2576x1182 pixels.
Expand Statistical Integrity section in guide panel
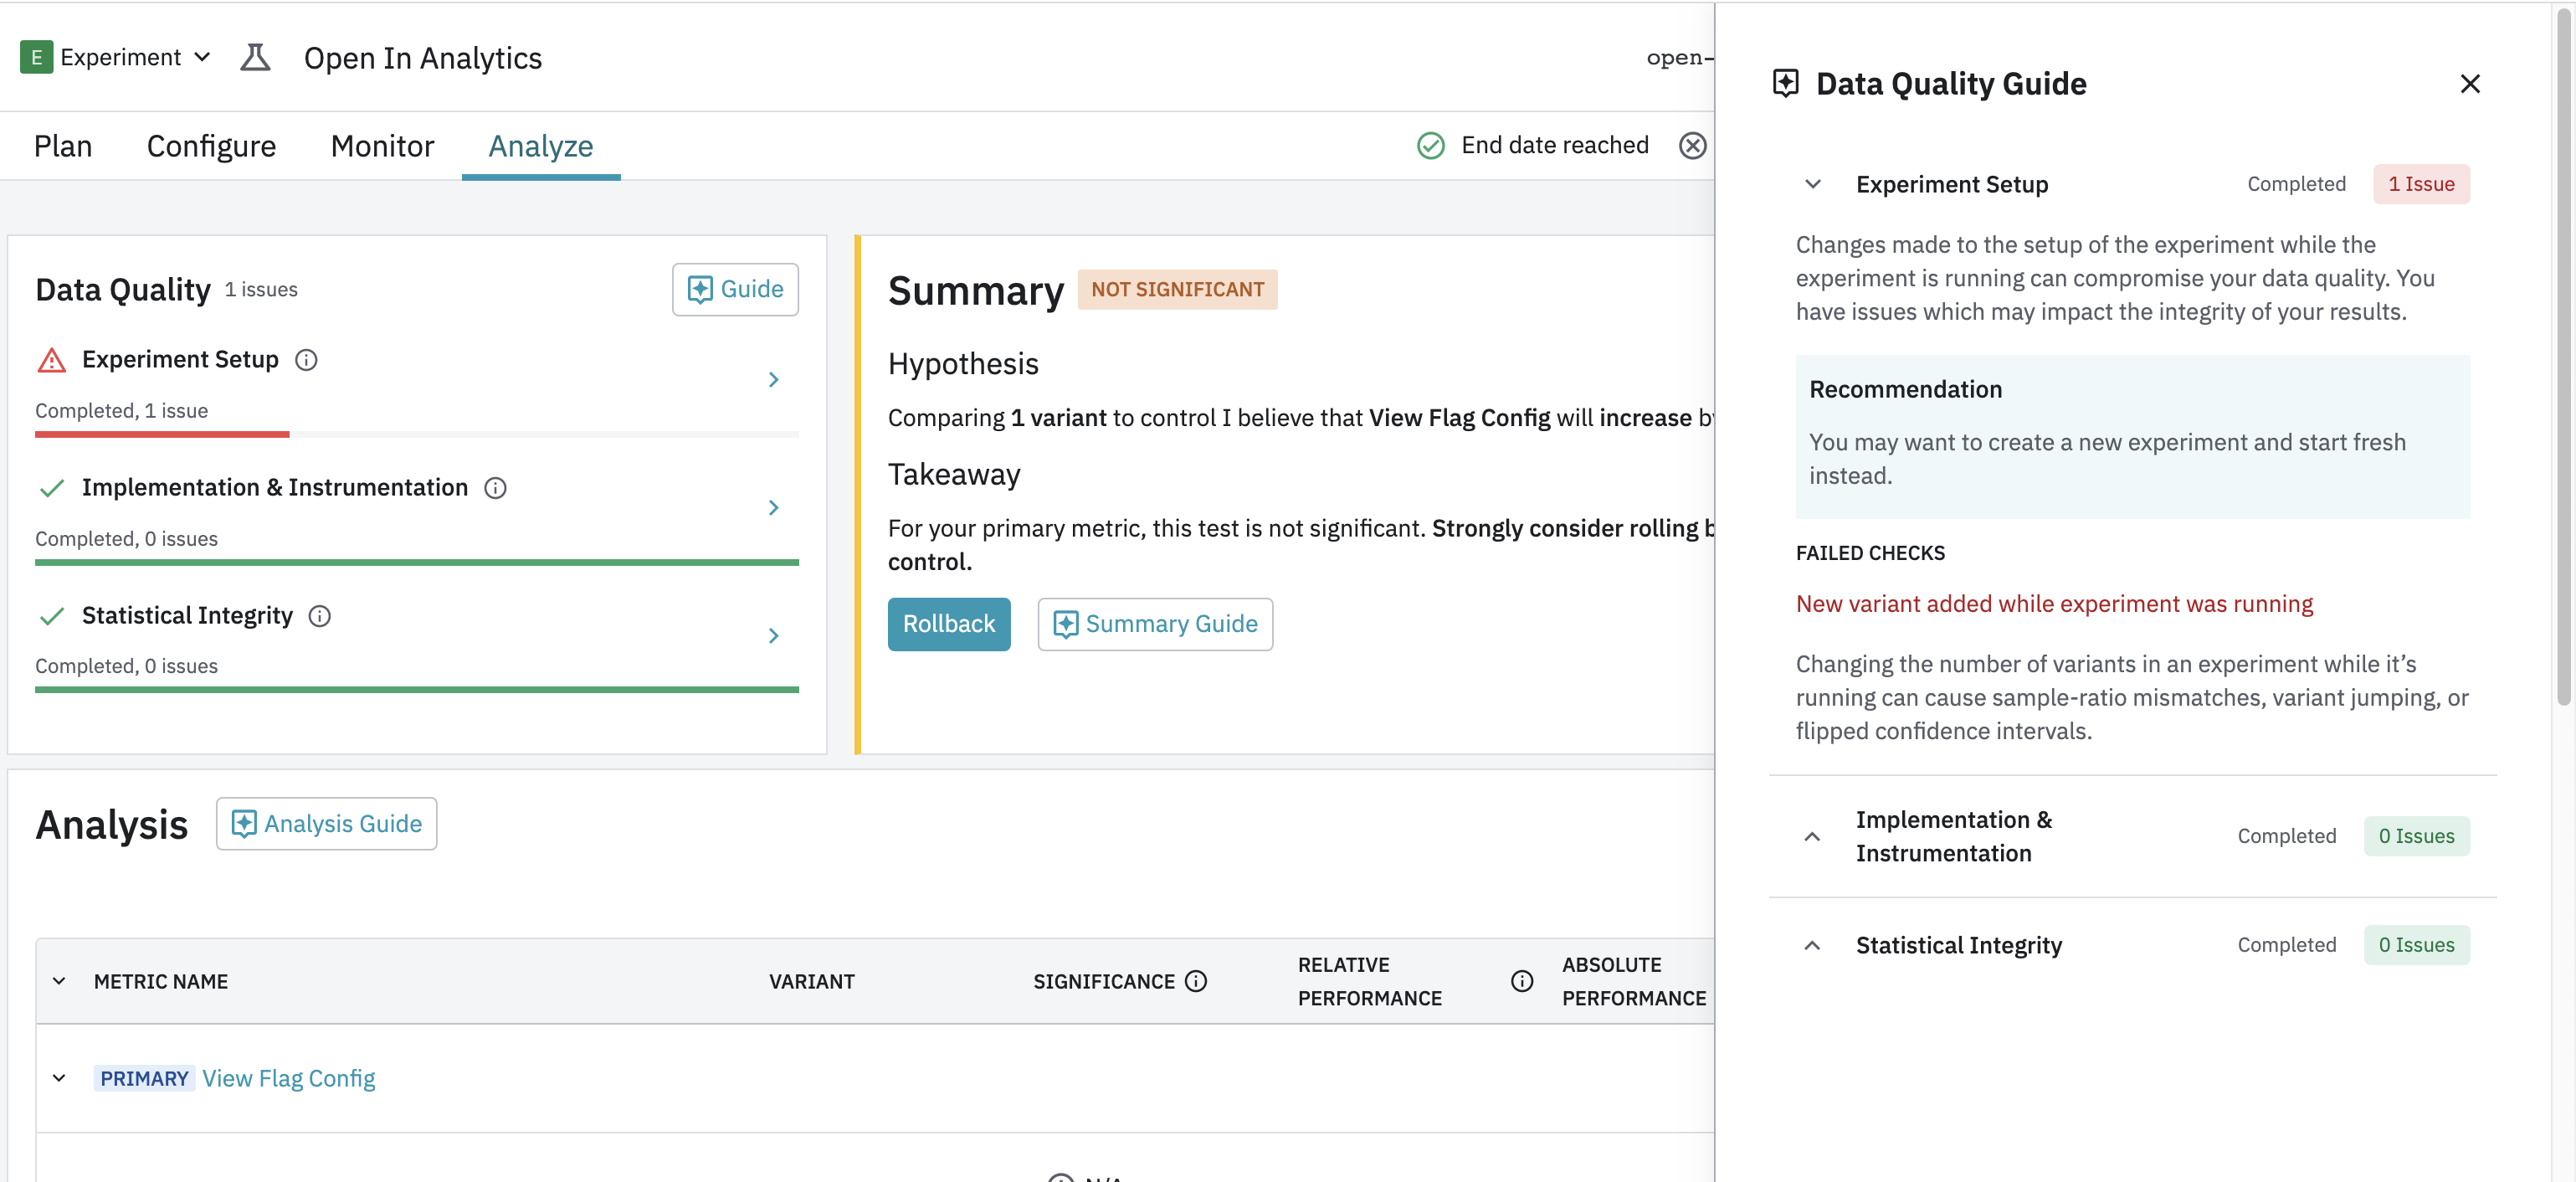(1812, 945)
